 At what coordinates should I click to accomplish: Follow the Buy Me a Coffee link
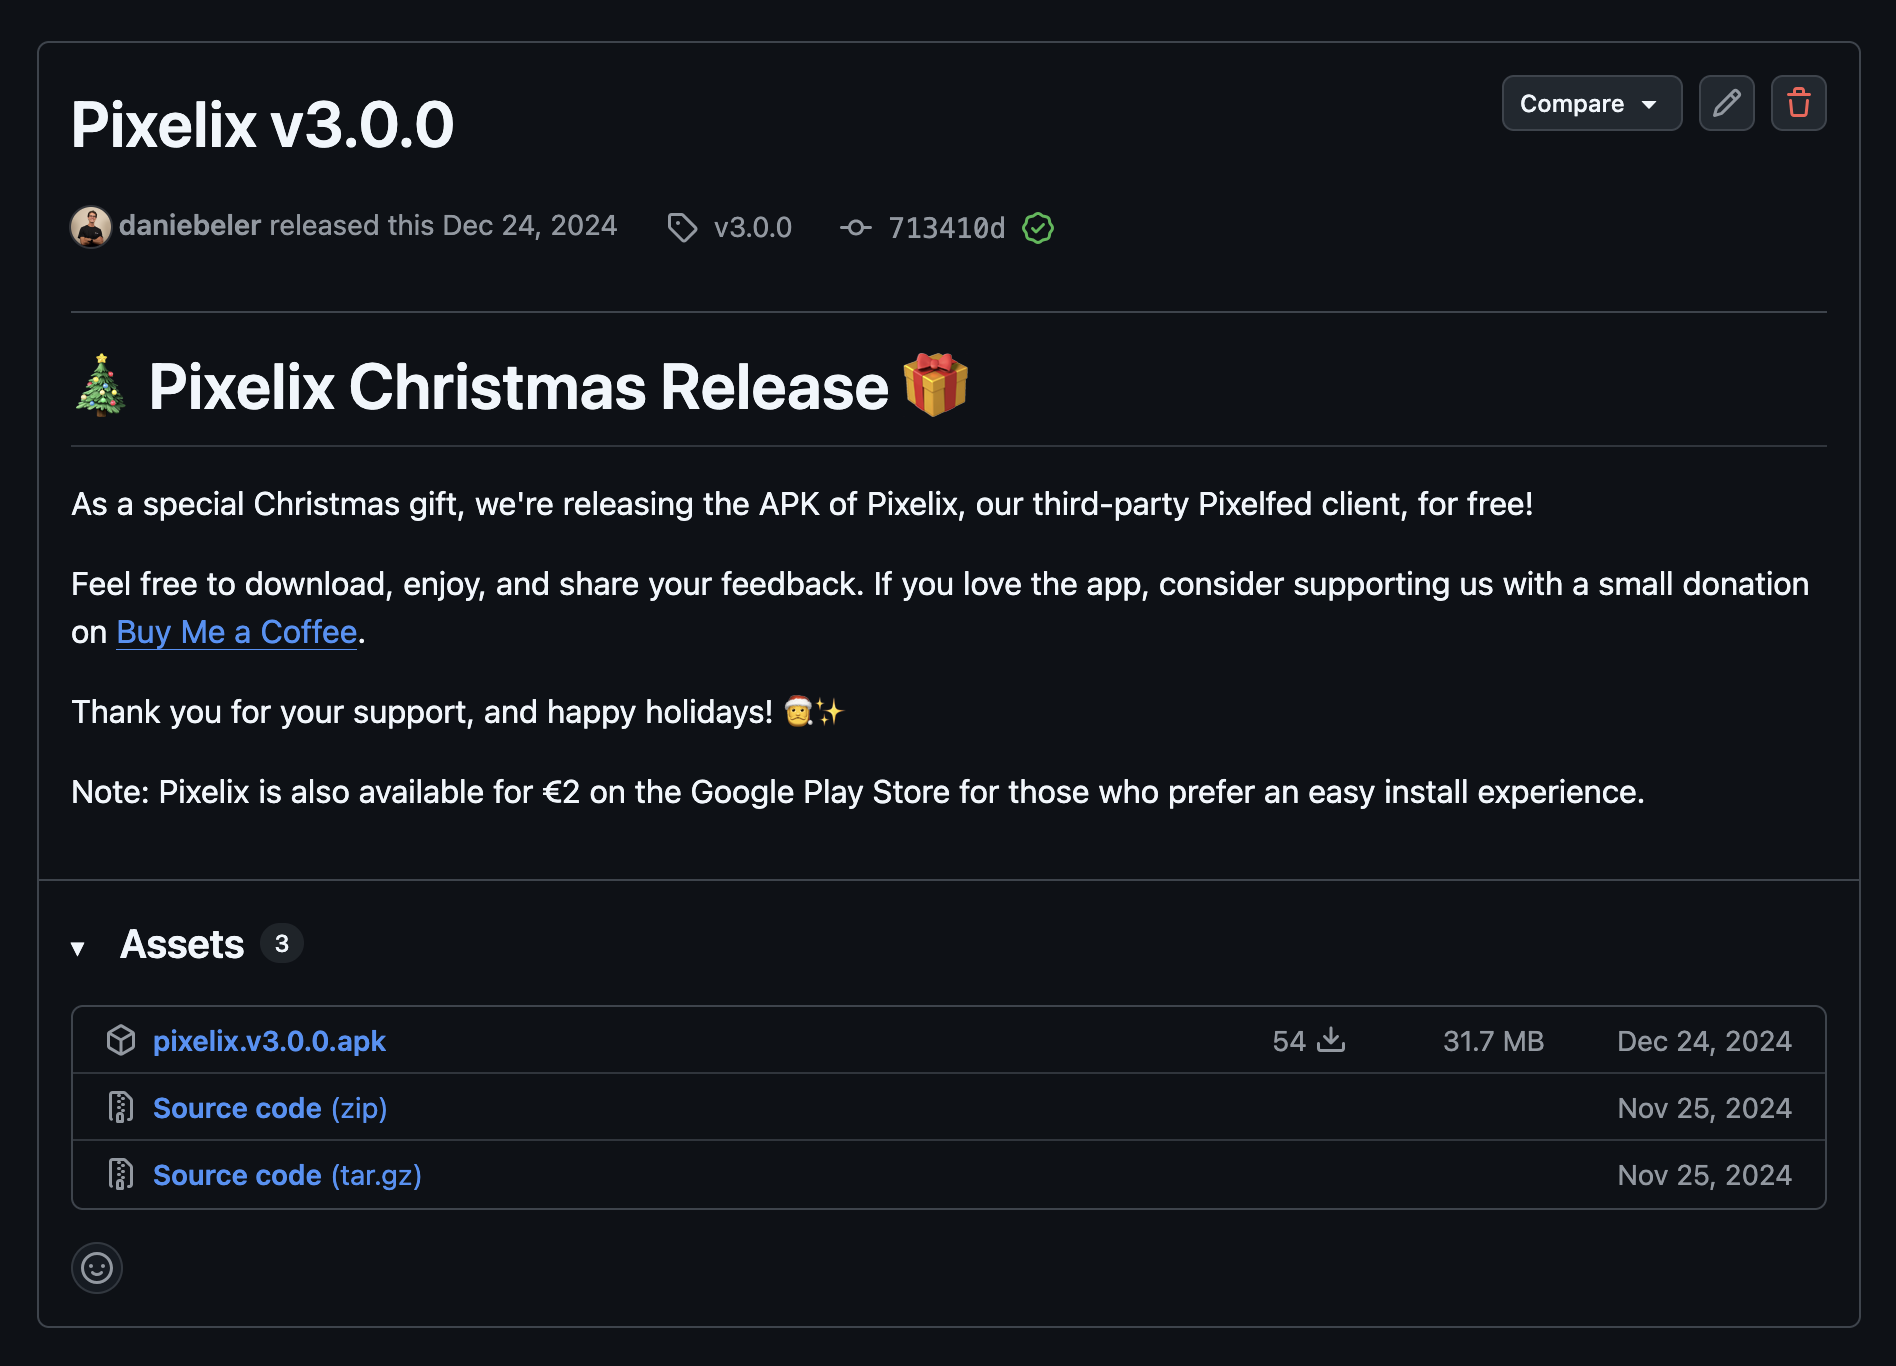(237, 632)
